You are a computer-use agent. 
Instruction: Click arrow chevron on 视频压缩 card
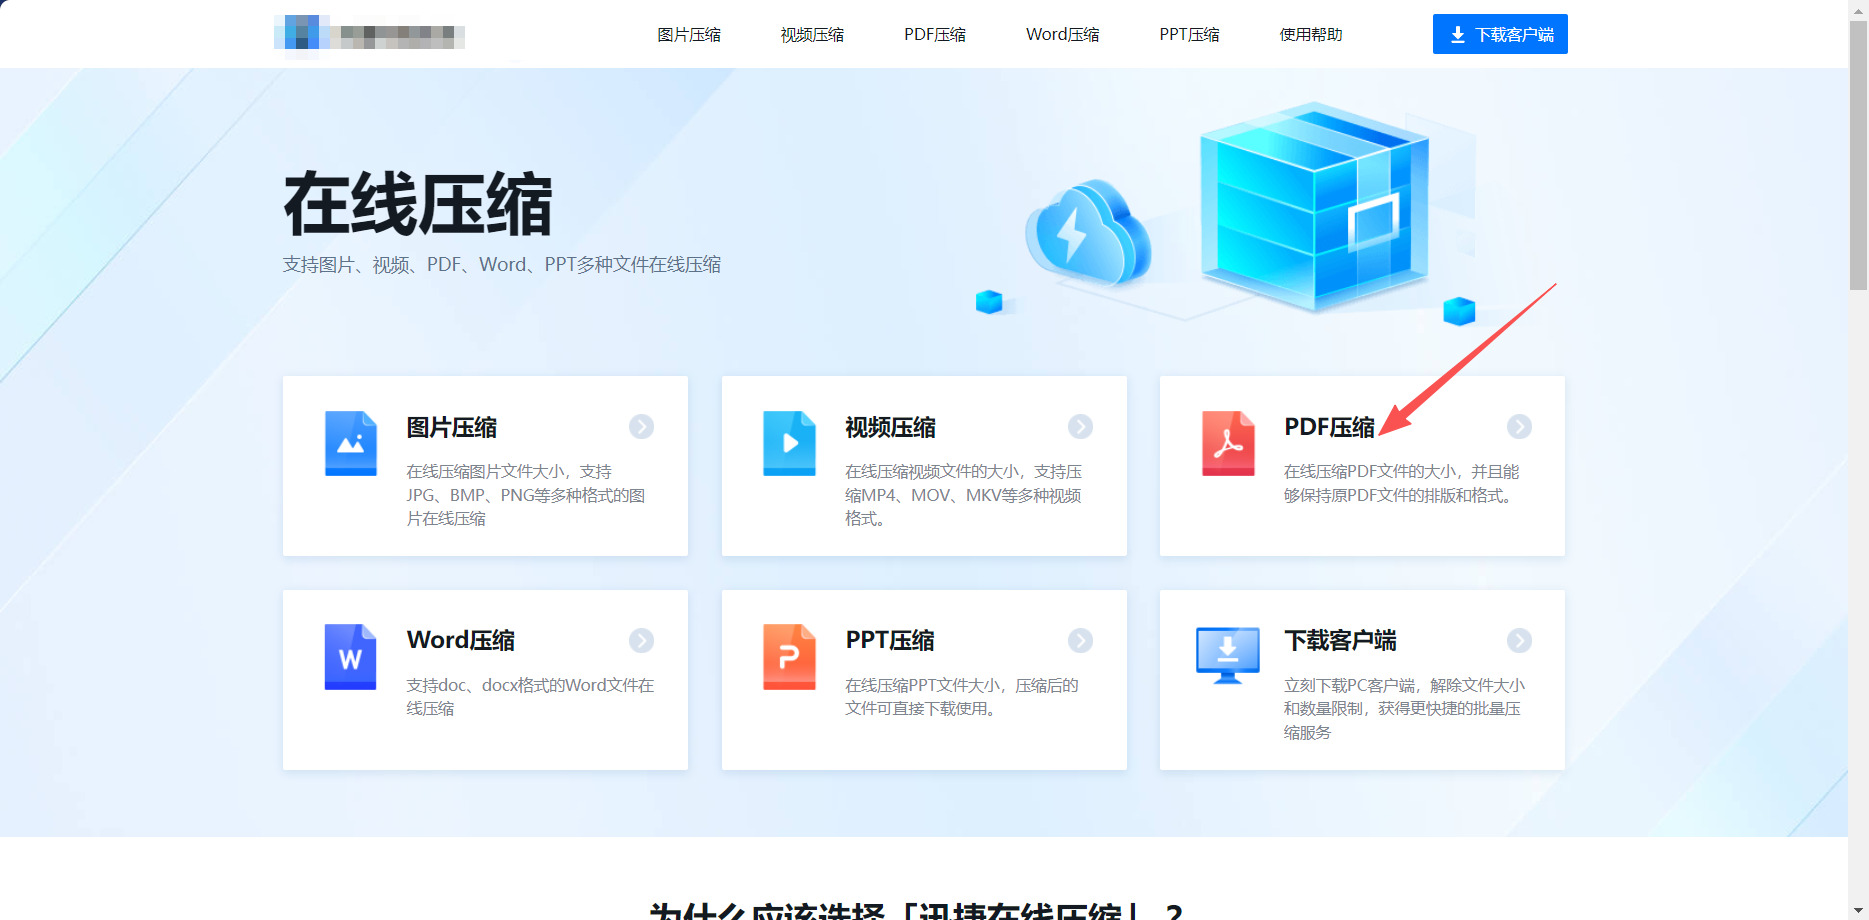1080,427
